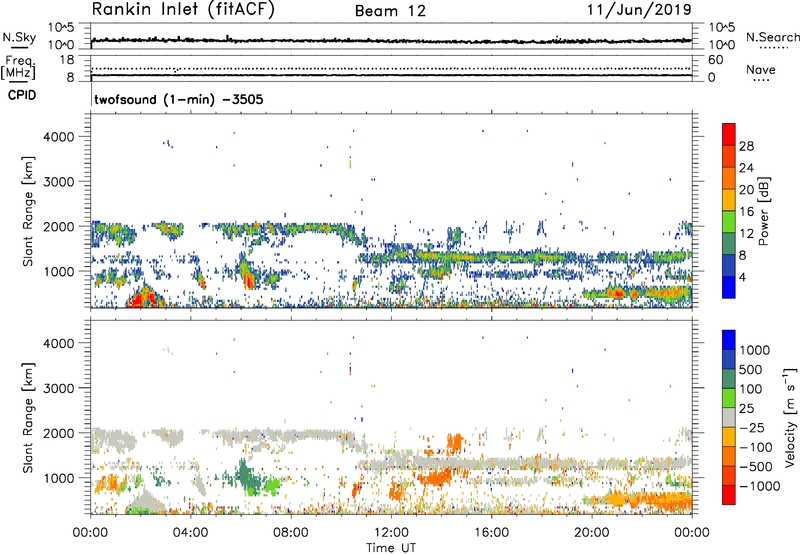The image size is (800, 554).
Task: Pick the dark blue top velocity color bar segment
Action: tap(729, 340)
